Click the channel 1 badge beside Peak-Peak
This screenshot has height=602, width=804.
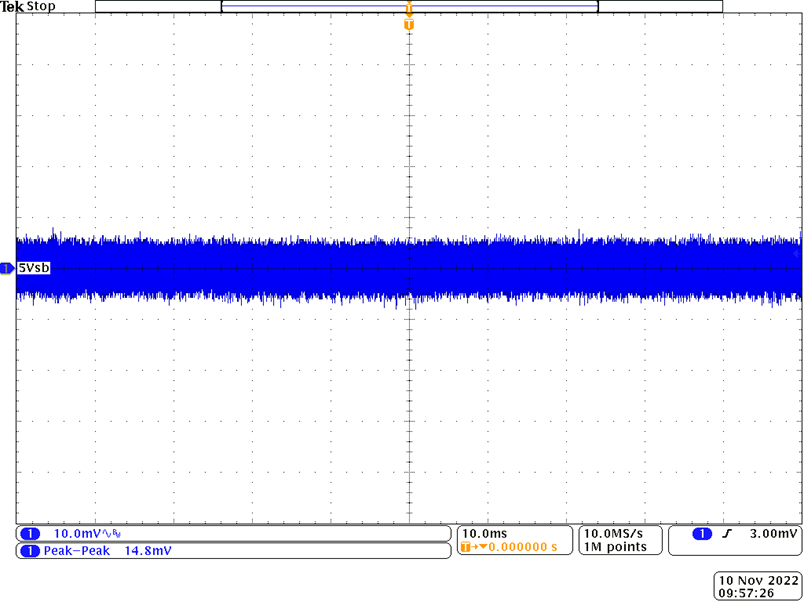click(x=29, y=551)
